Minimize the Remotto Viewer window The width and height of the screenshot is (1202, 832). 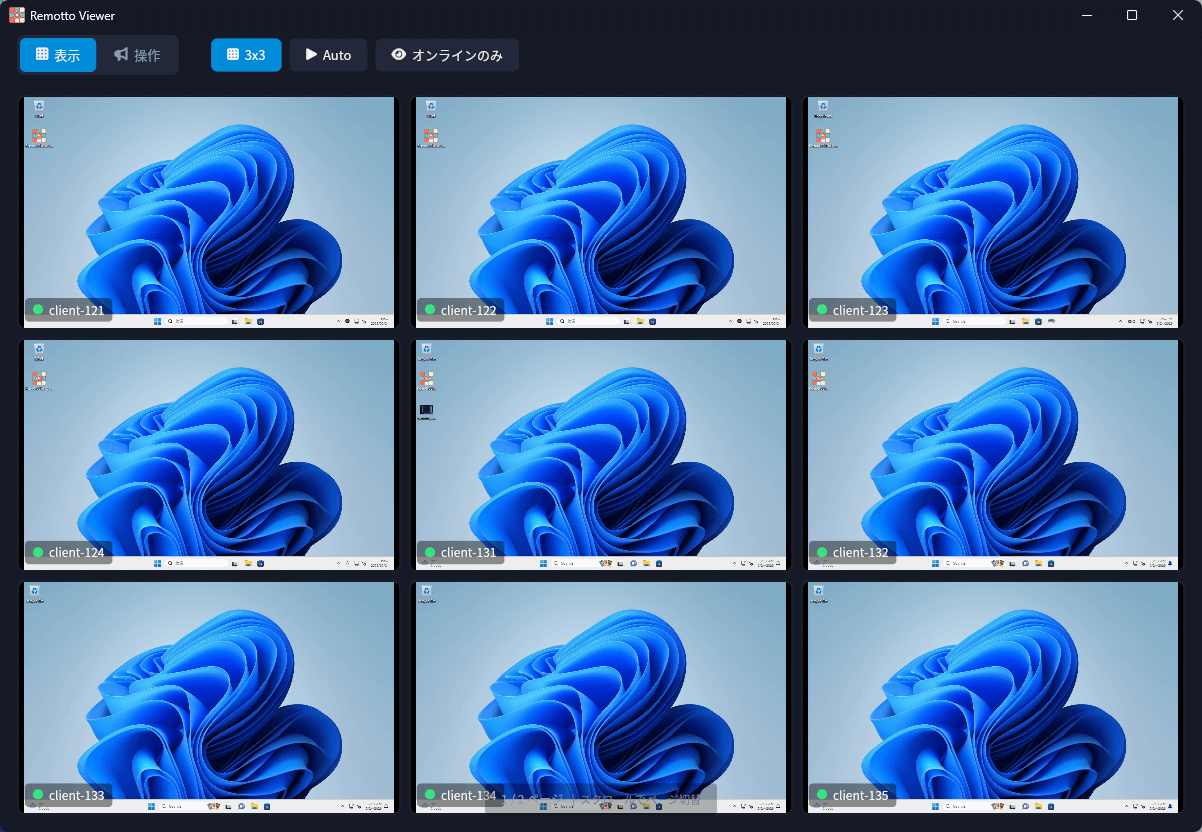point(1087,15)
